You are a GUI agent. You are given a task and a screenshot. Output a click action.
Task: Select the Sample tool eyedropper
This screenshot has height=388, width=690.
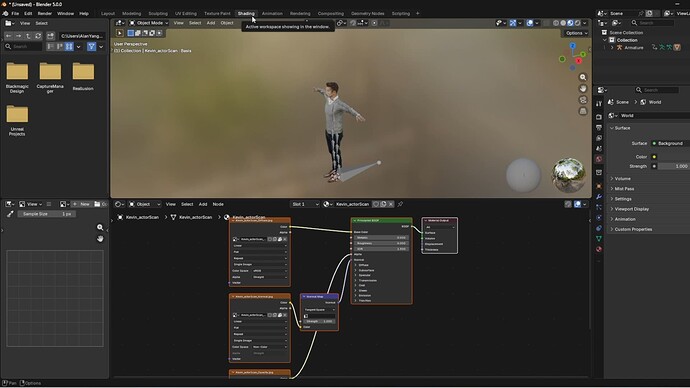click(x=10, y=214)
